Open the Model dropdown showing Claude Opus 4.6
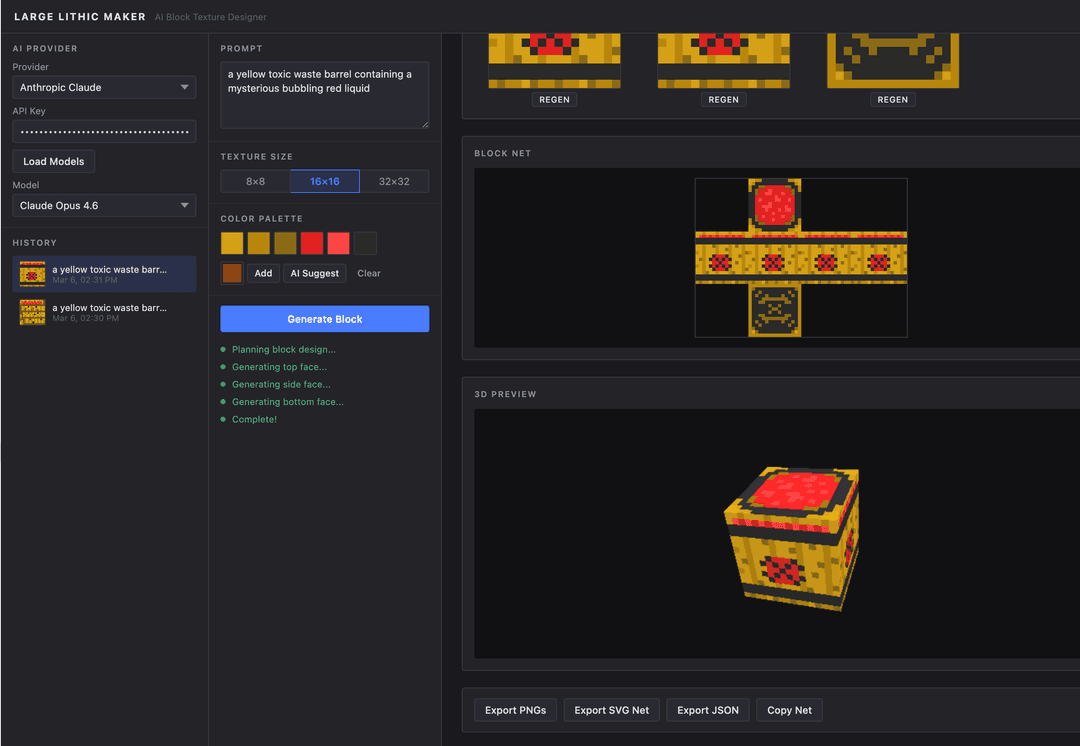 click(103, 206)
